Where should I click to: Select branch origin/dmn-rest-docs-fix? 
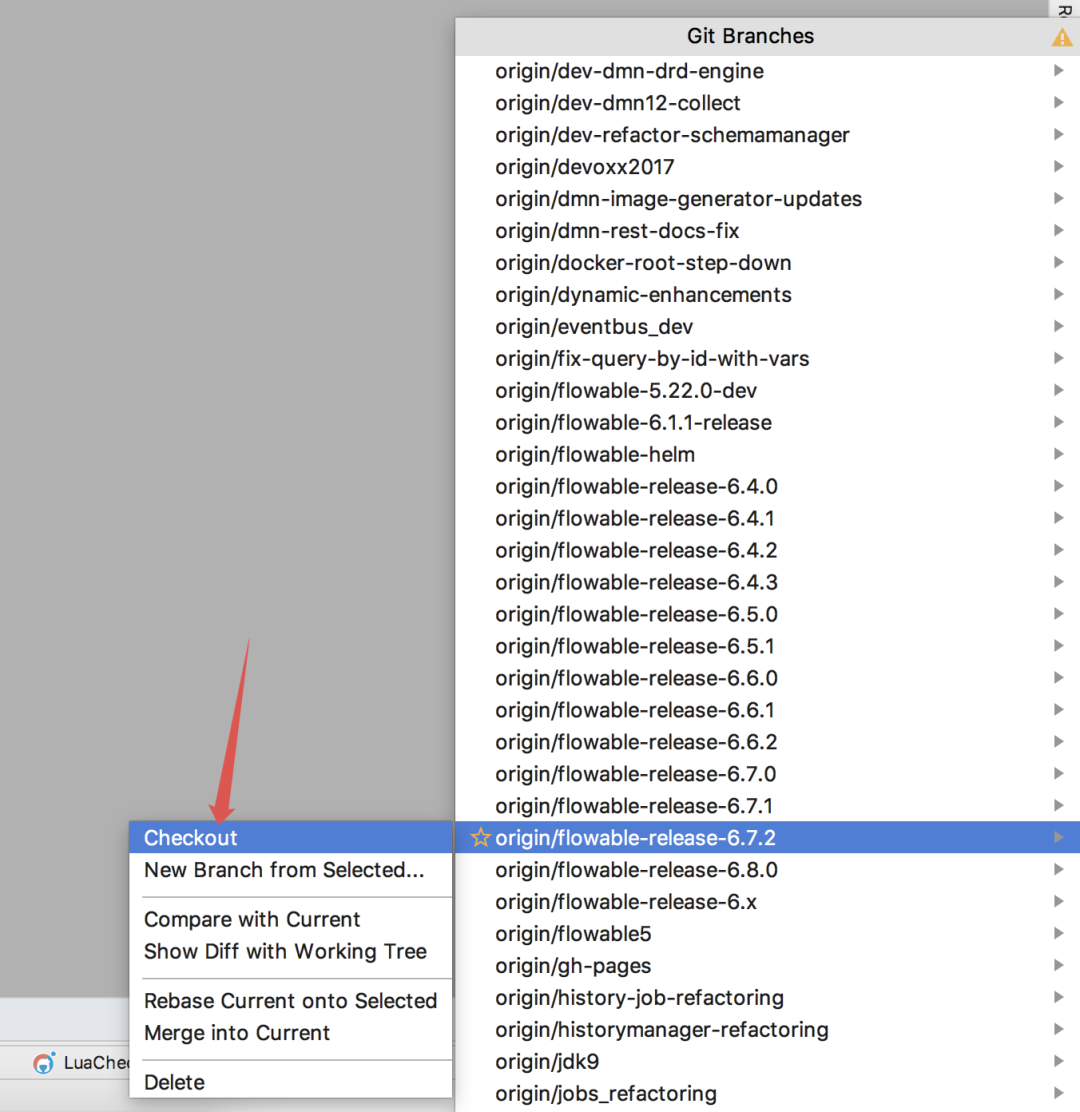767,230
